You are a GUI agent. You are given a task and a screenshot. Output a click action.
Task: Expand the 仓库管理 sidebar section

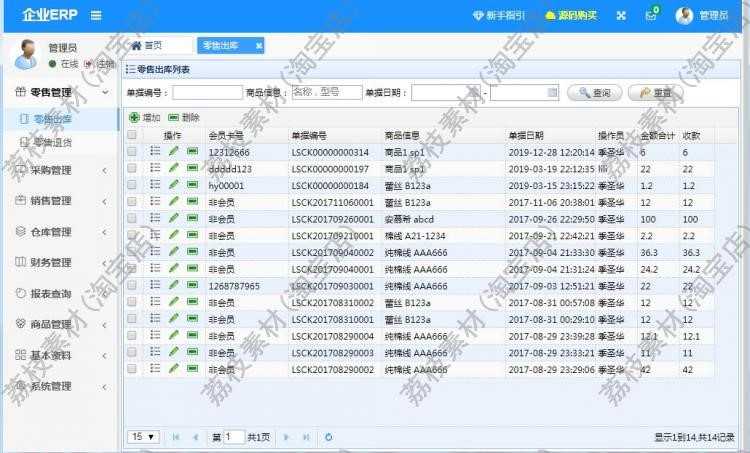[61, 232]
